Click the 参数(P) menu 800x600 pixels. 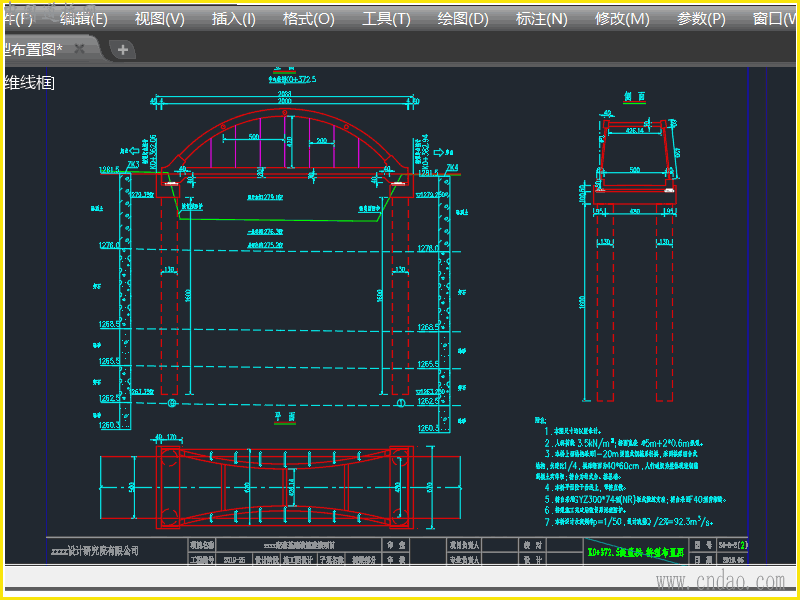coord(701,19)
